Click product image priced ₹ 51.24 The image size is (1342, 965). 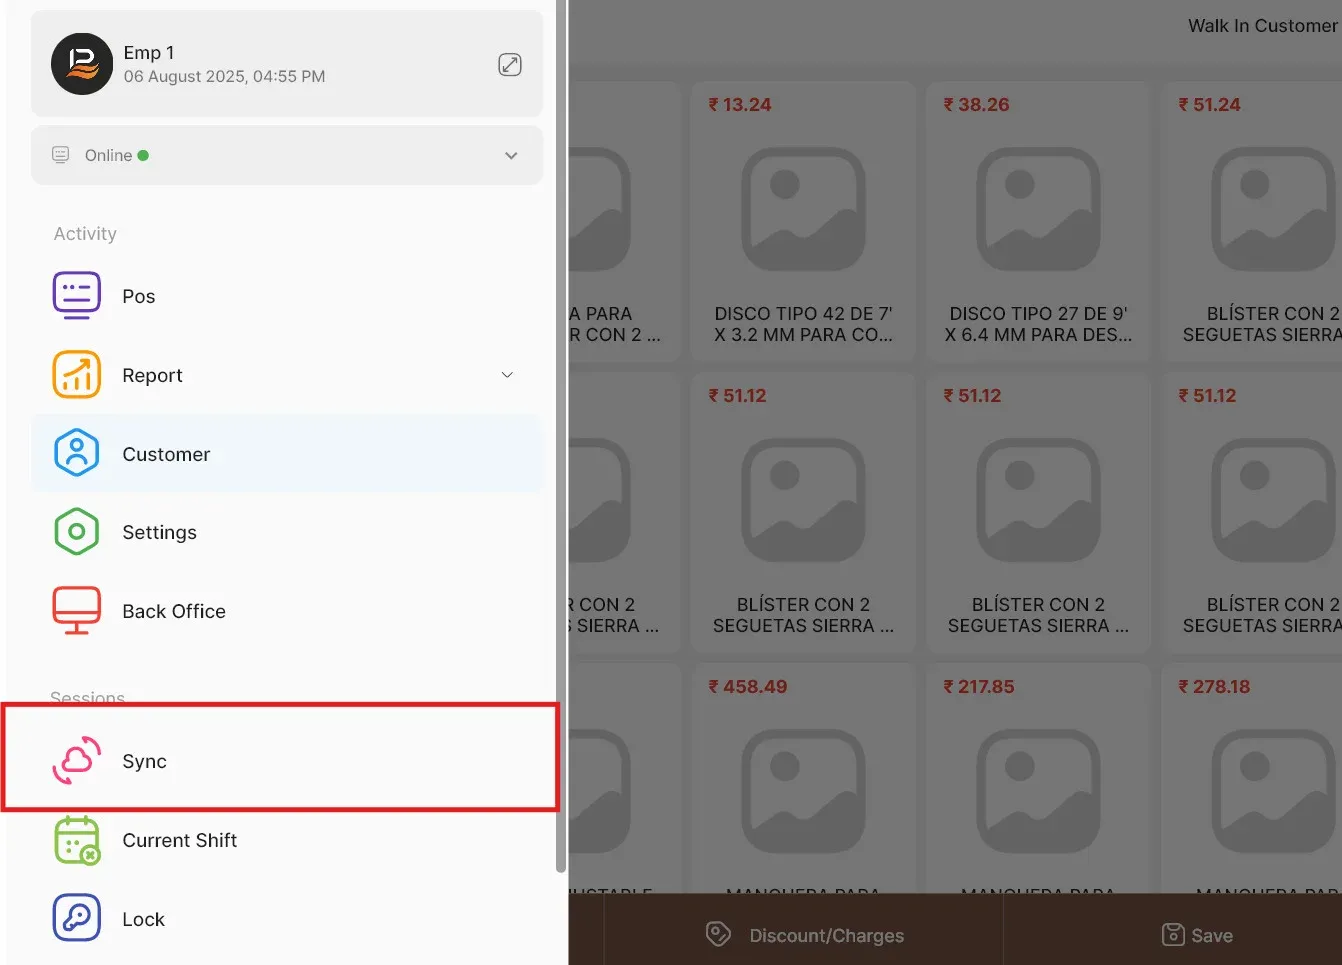pyautogui.click(x=1273, y=209)
